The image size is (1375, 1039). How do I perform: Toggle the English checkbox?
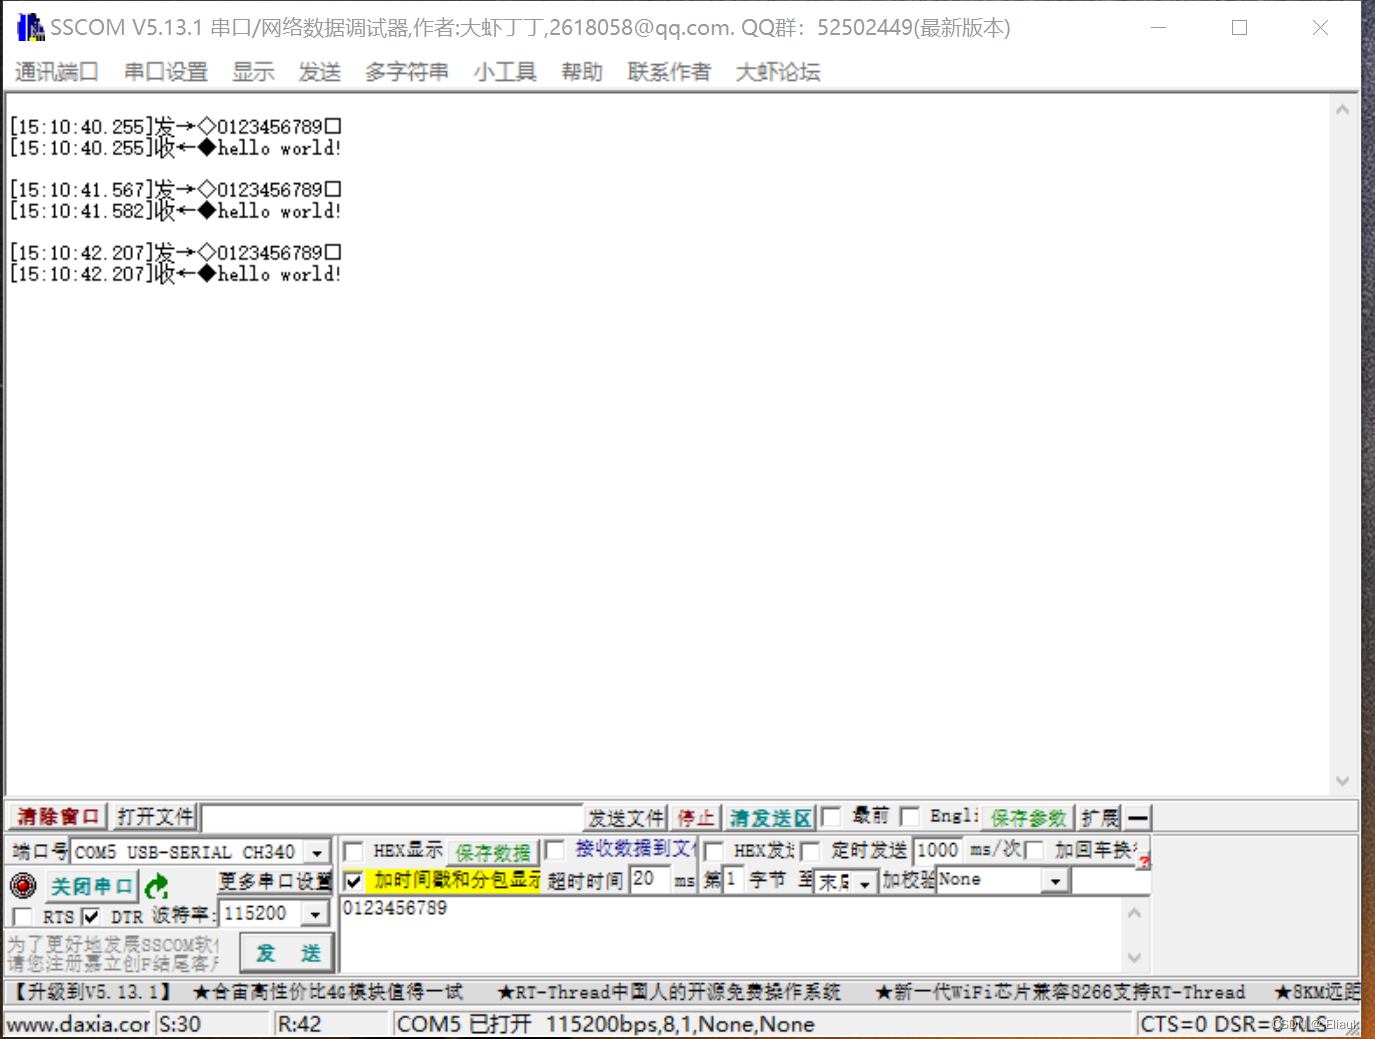point(909,817)
